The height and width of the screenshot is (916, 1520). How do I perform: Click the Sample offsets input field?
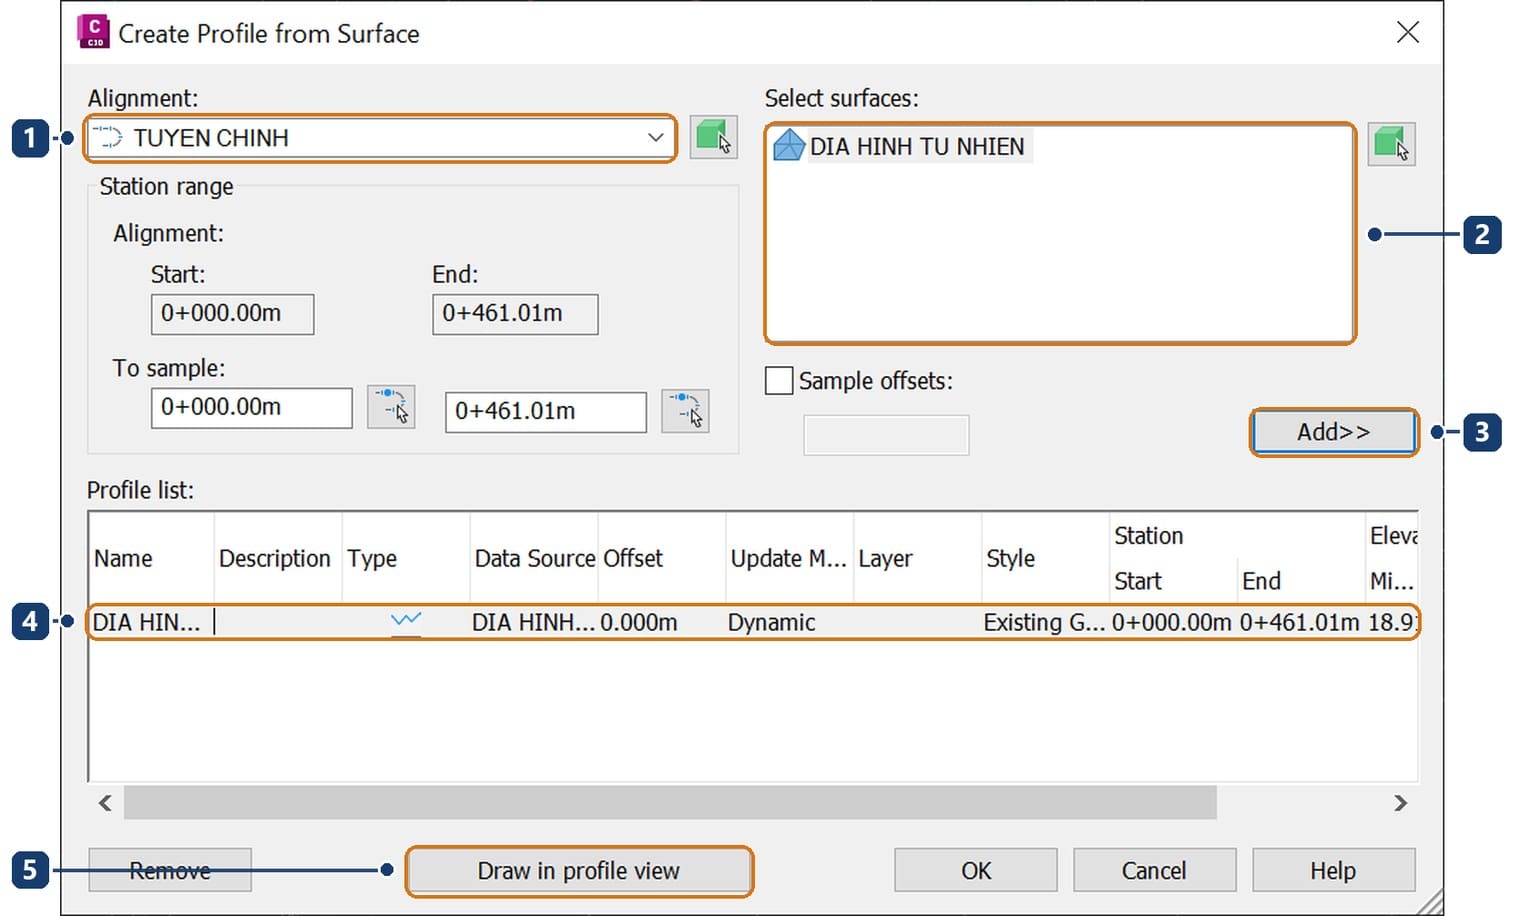tap(886, 435)
